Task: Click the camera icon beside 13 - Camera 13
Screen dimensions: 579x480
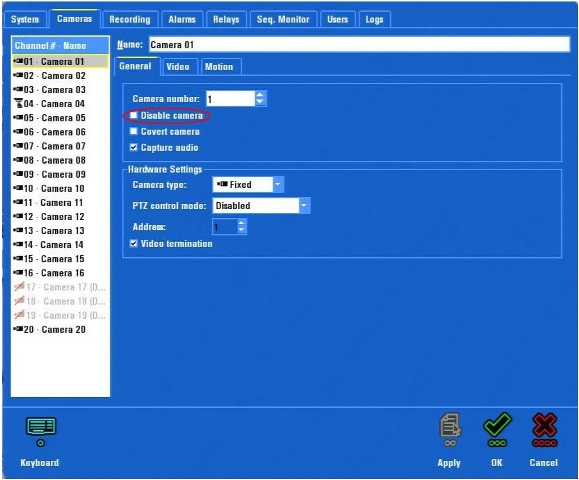Action: pos(18,230)
